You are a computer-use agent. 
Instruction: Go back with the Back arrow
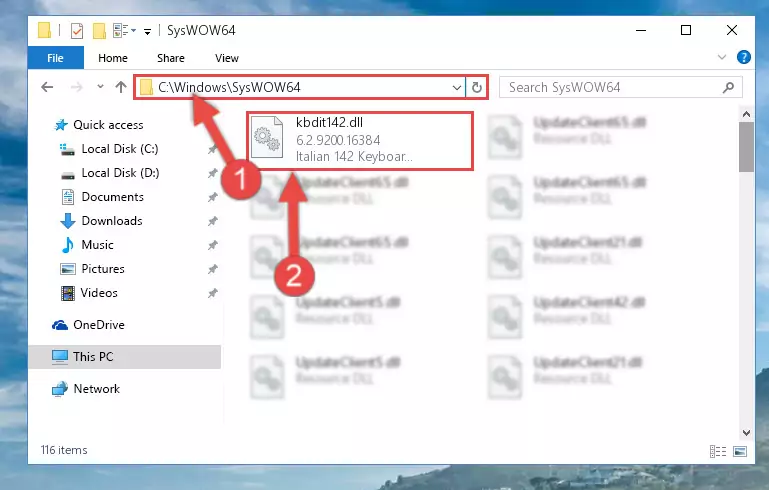tap(47, 87)
